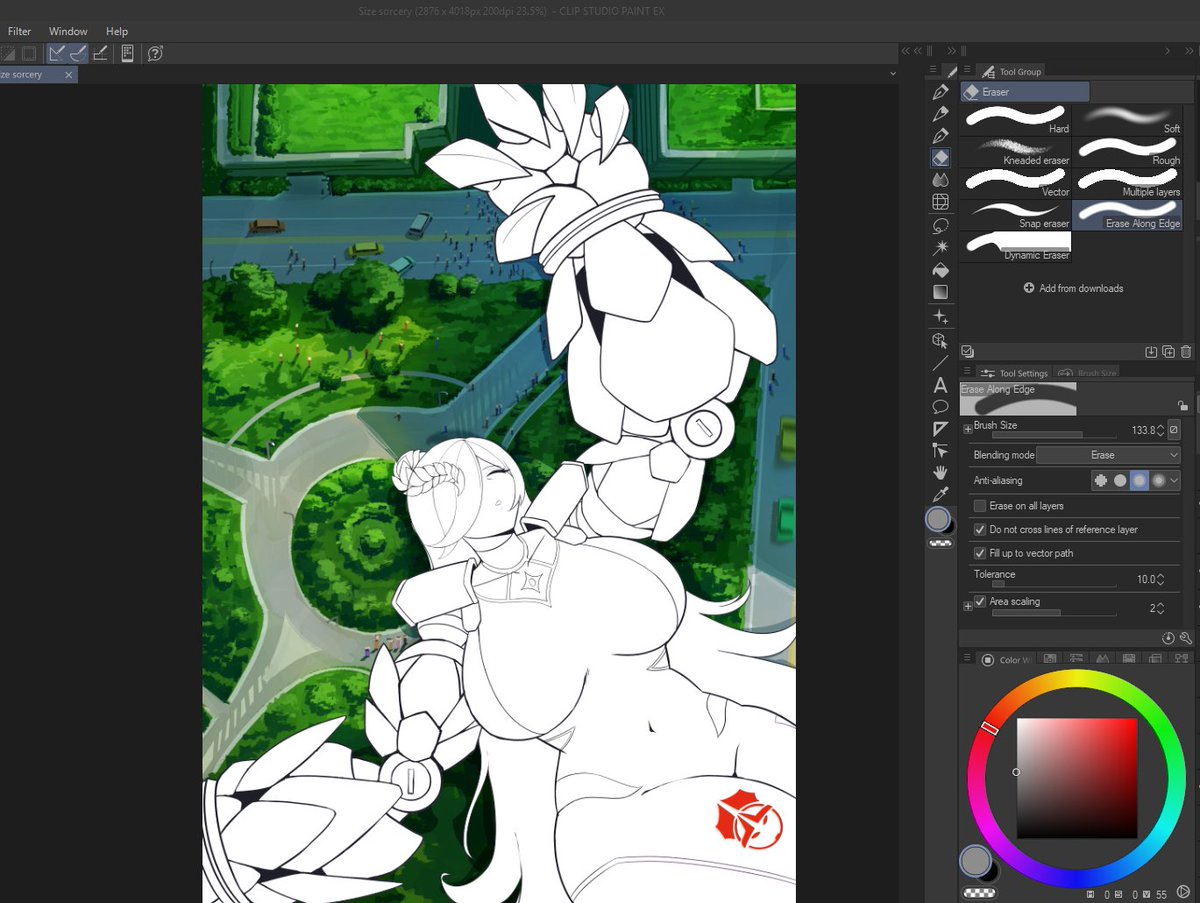Switch to the Brush Size tab
Screen dimensions: 1200x903
[1088, 373]
